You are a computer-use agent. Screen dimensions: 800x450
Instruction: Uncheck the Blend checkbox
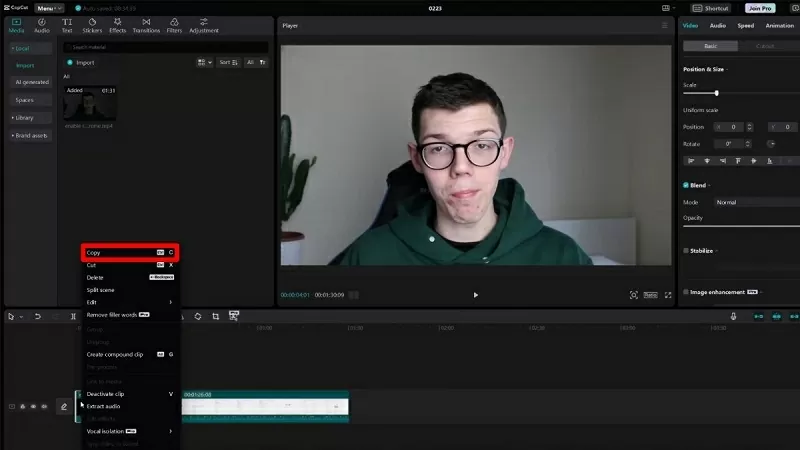point(686,185)
